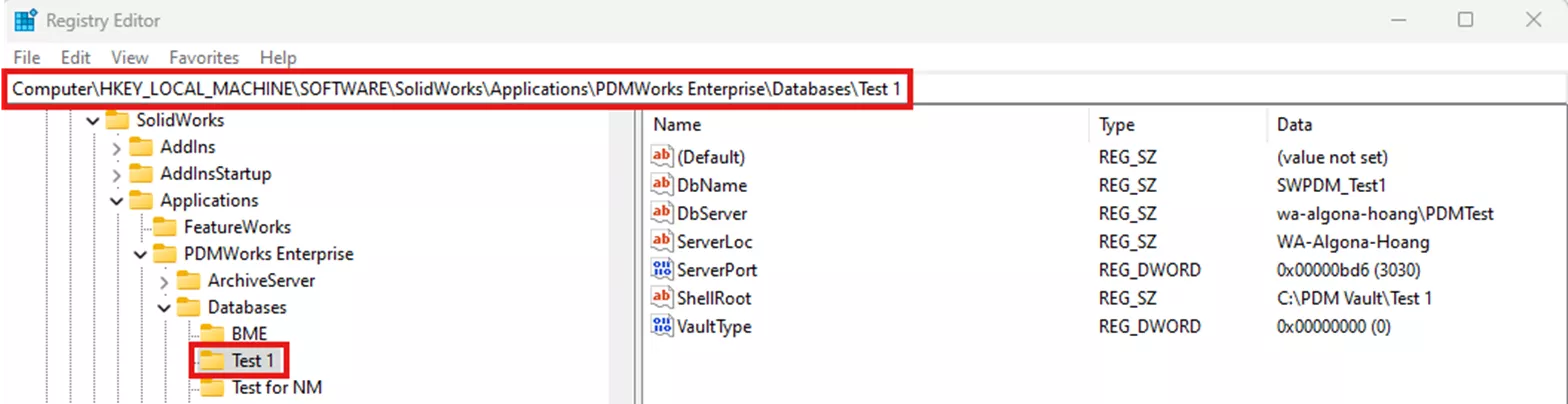
Task: Select the ArchiveServer key label
Action: tap(261, 280)
